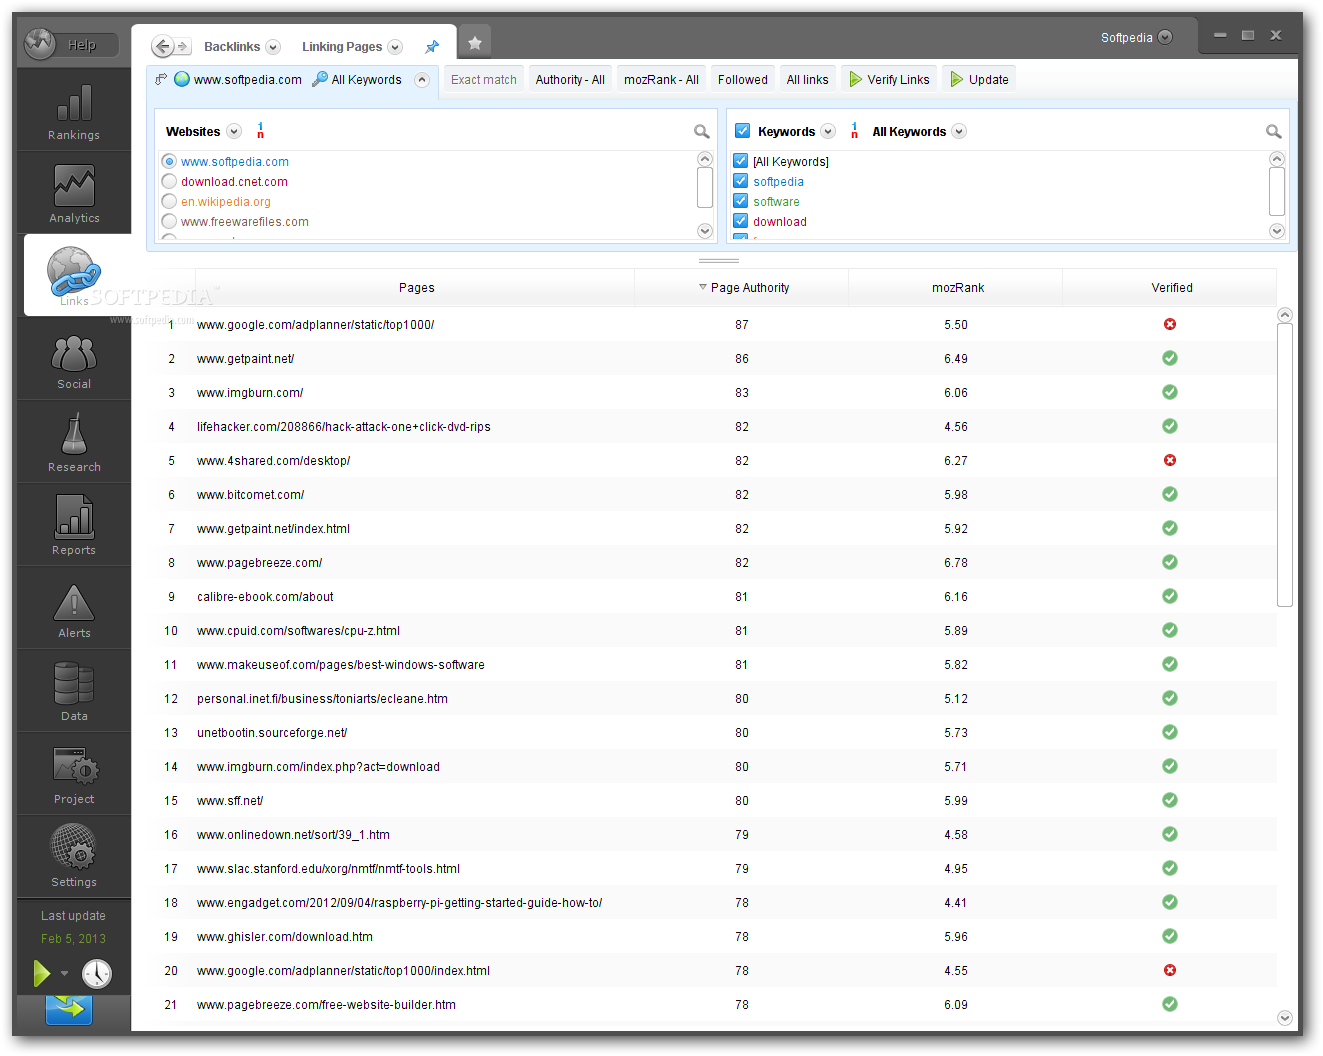
Task: Open the Analytics section
Action: pos(74,194)
